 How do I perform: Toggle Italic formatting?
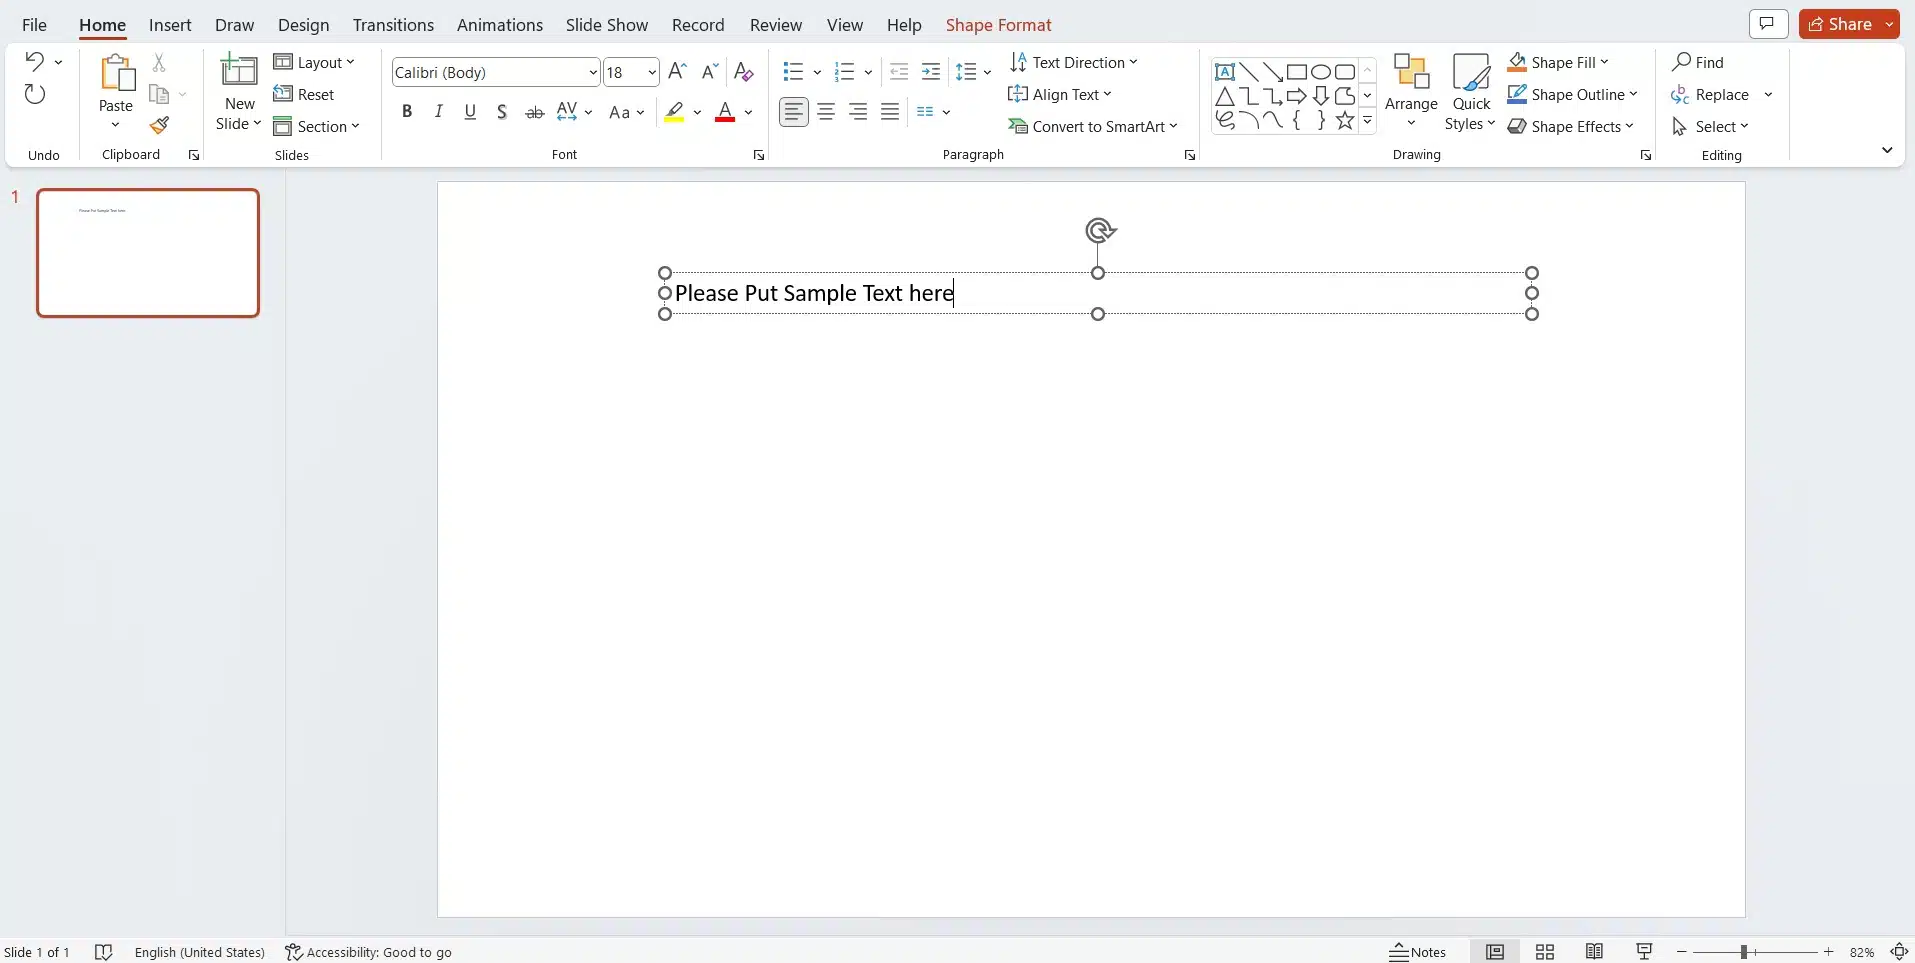click(x=438, y=112)
